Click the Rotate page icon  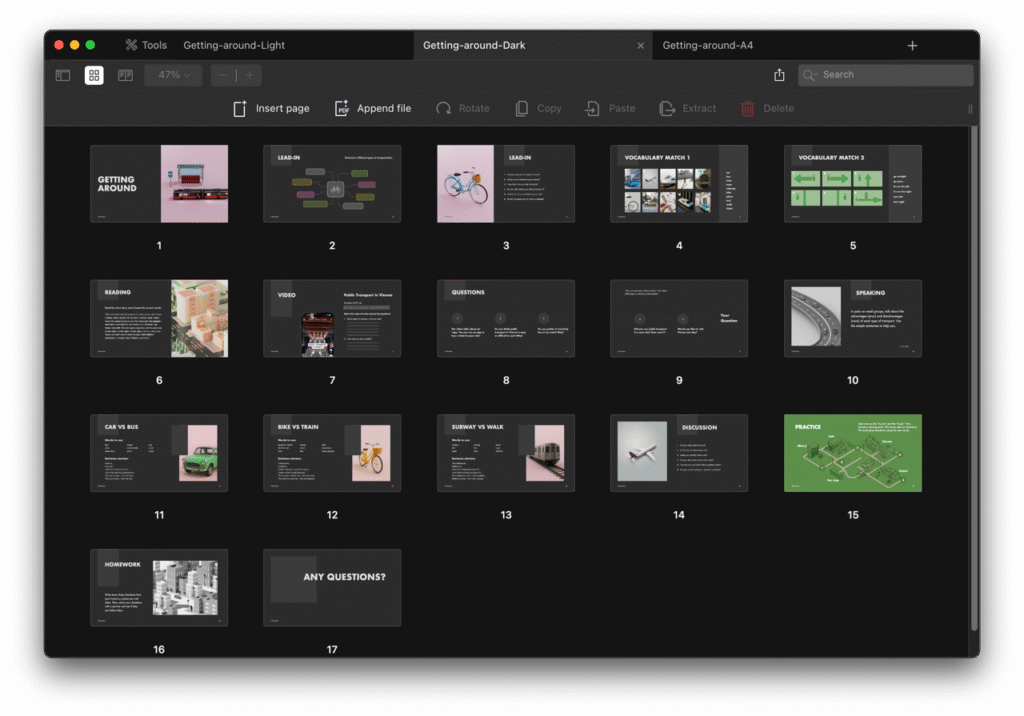click(444, 108)
